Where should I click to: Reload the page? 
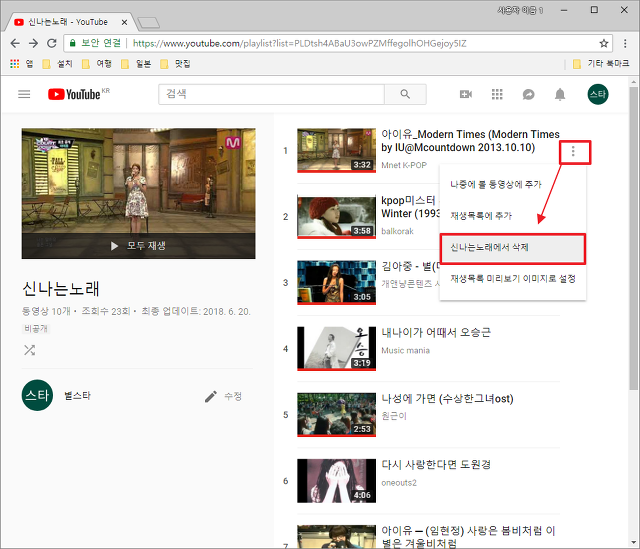(x=51, y=43)
